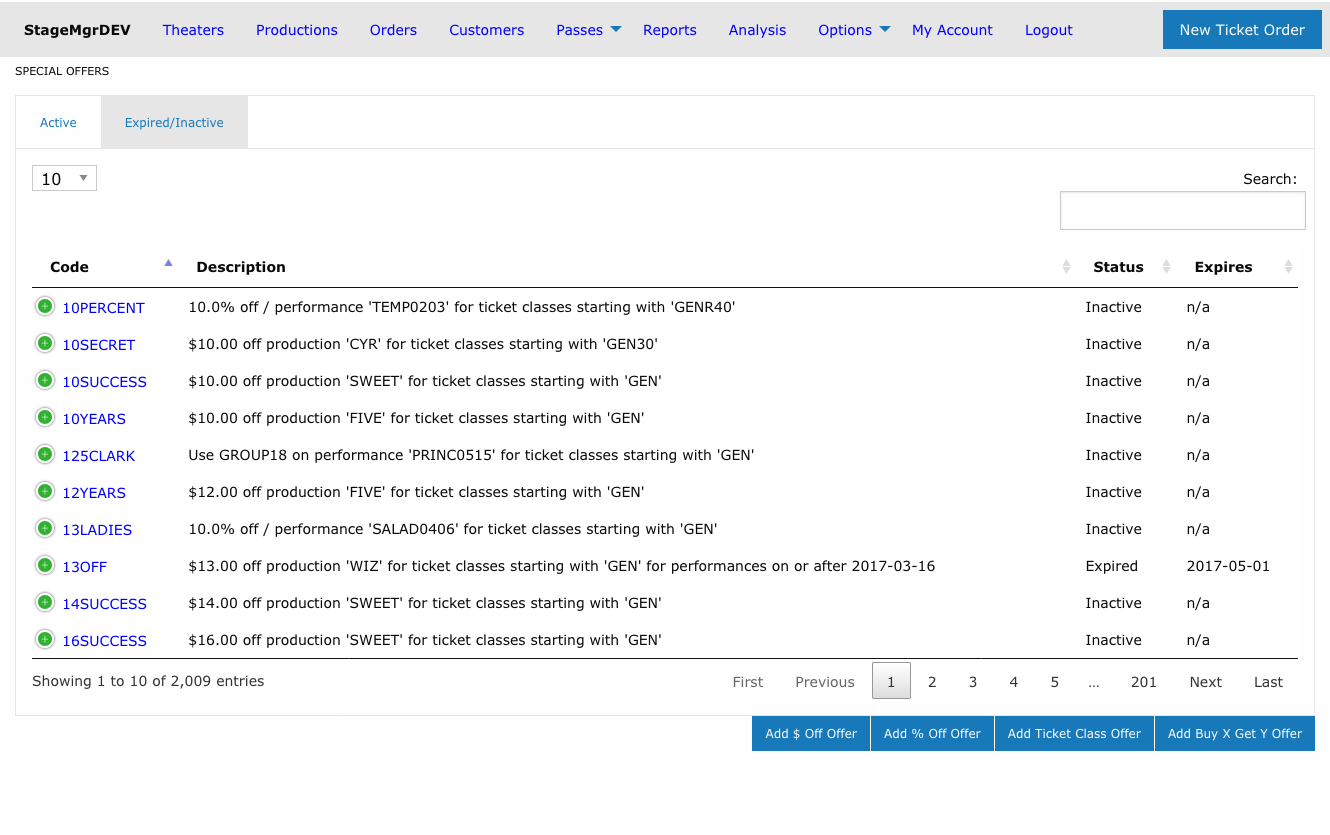Switch to the Expired/Inactive tab
The width and height of the screenshot is (1330, 835).
[x=174, y=122]
